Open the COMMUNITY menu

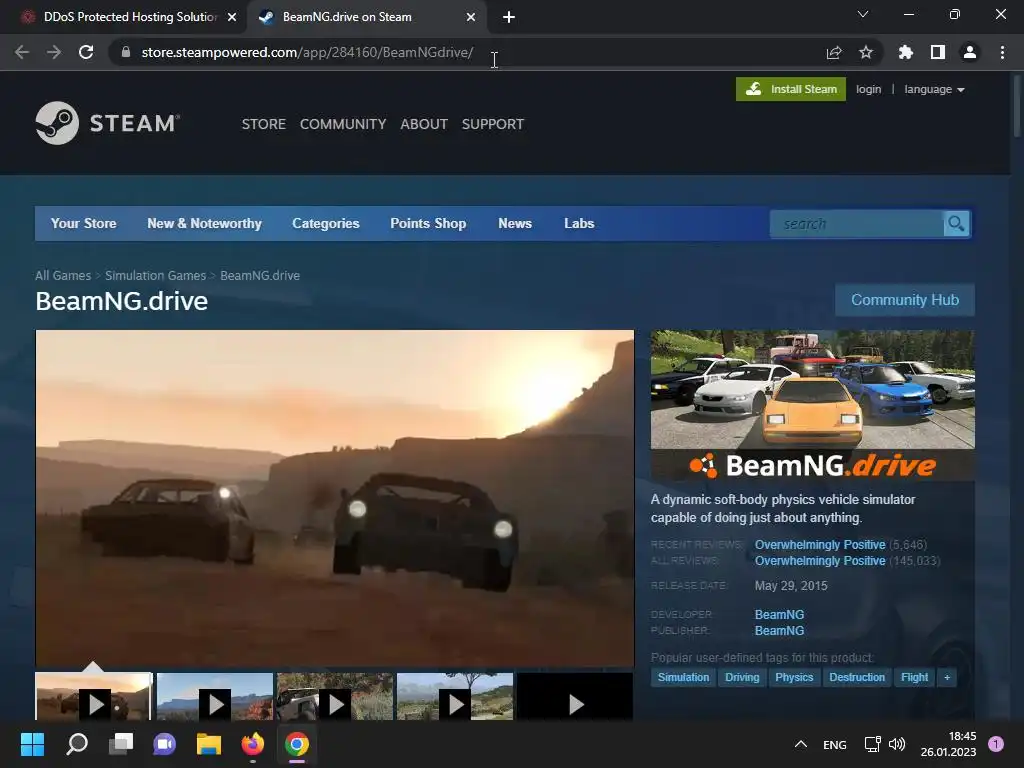point(343,124)
